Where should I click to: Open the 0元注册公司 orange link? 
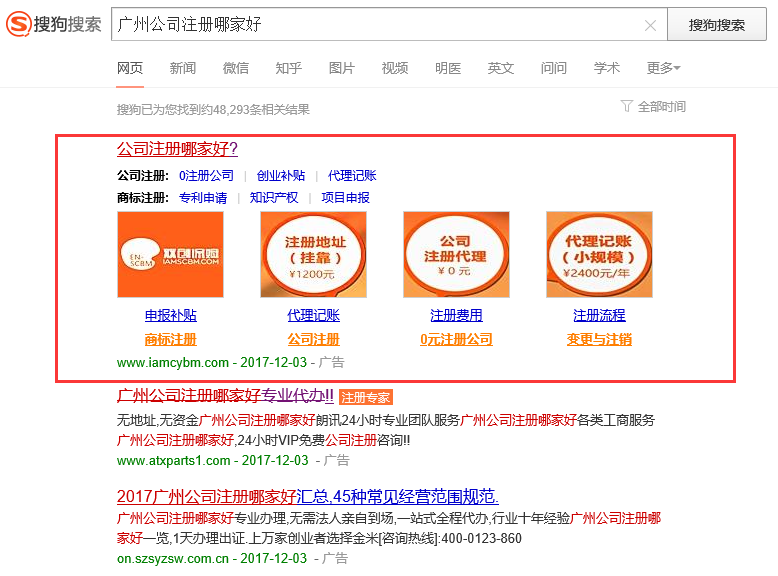tap(456, 339)
